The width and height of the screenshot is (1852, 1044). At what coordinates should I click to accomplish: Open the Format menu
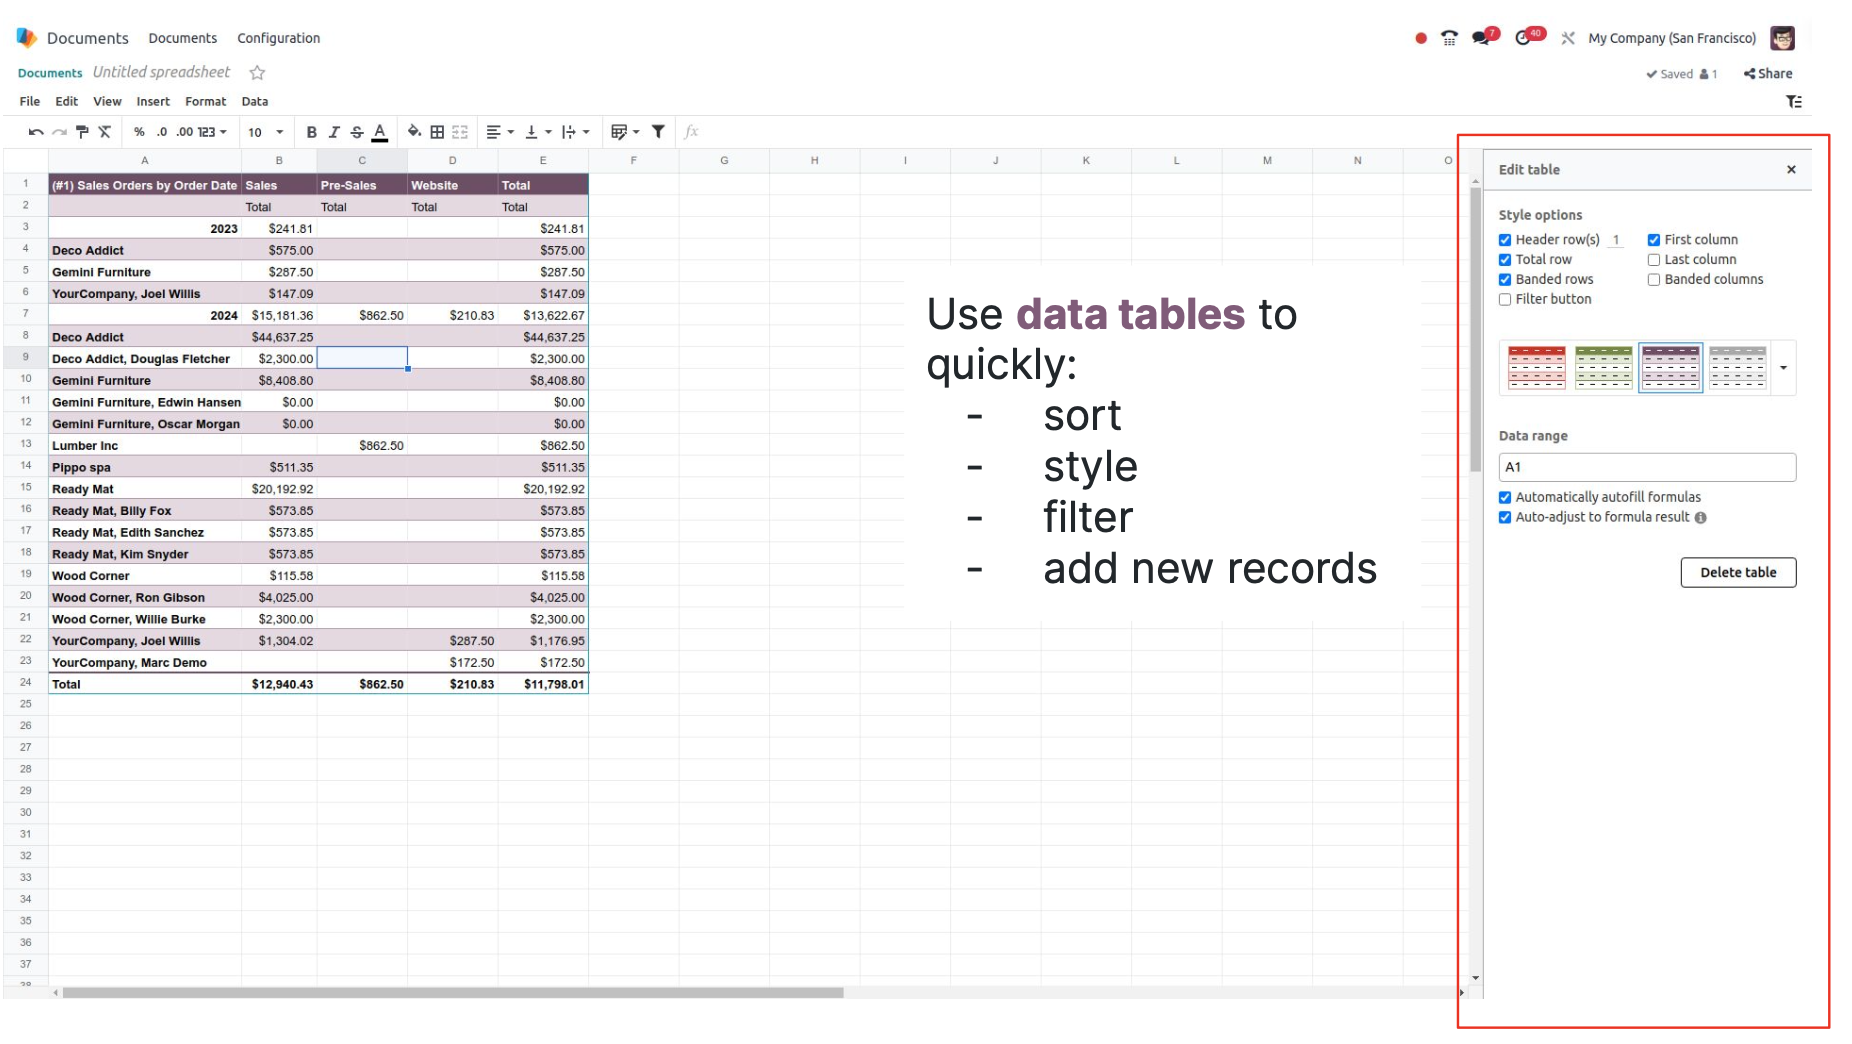click(x=206, y=101)
